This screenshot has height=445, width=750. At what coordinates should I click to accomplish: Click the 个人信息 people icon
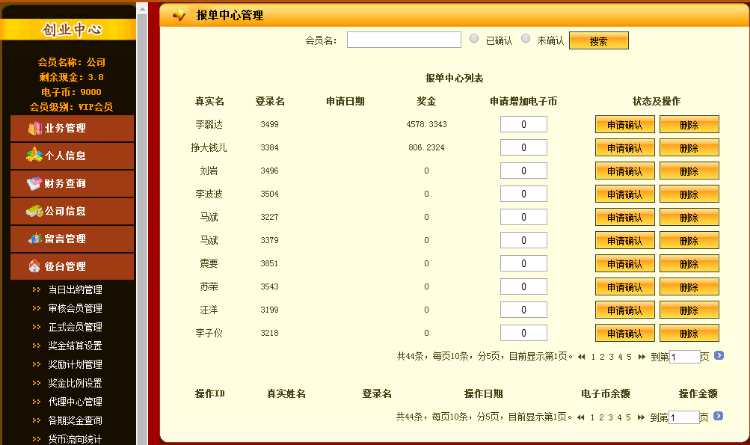(34, 155)
